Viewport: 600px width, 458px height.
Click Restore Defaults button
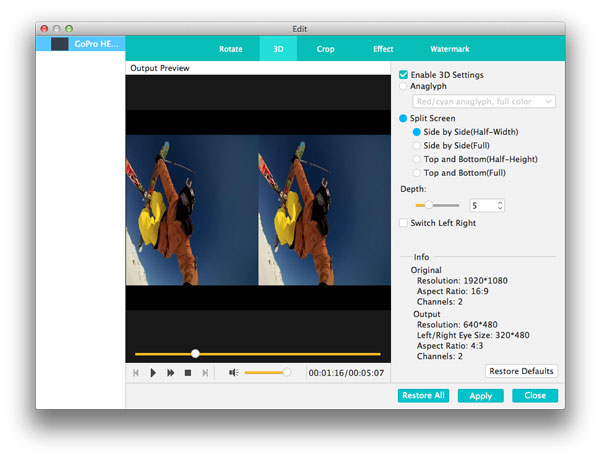[x=521, y=371]
